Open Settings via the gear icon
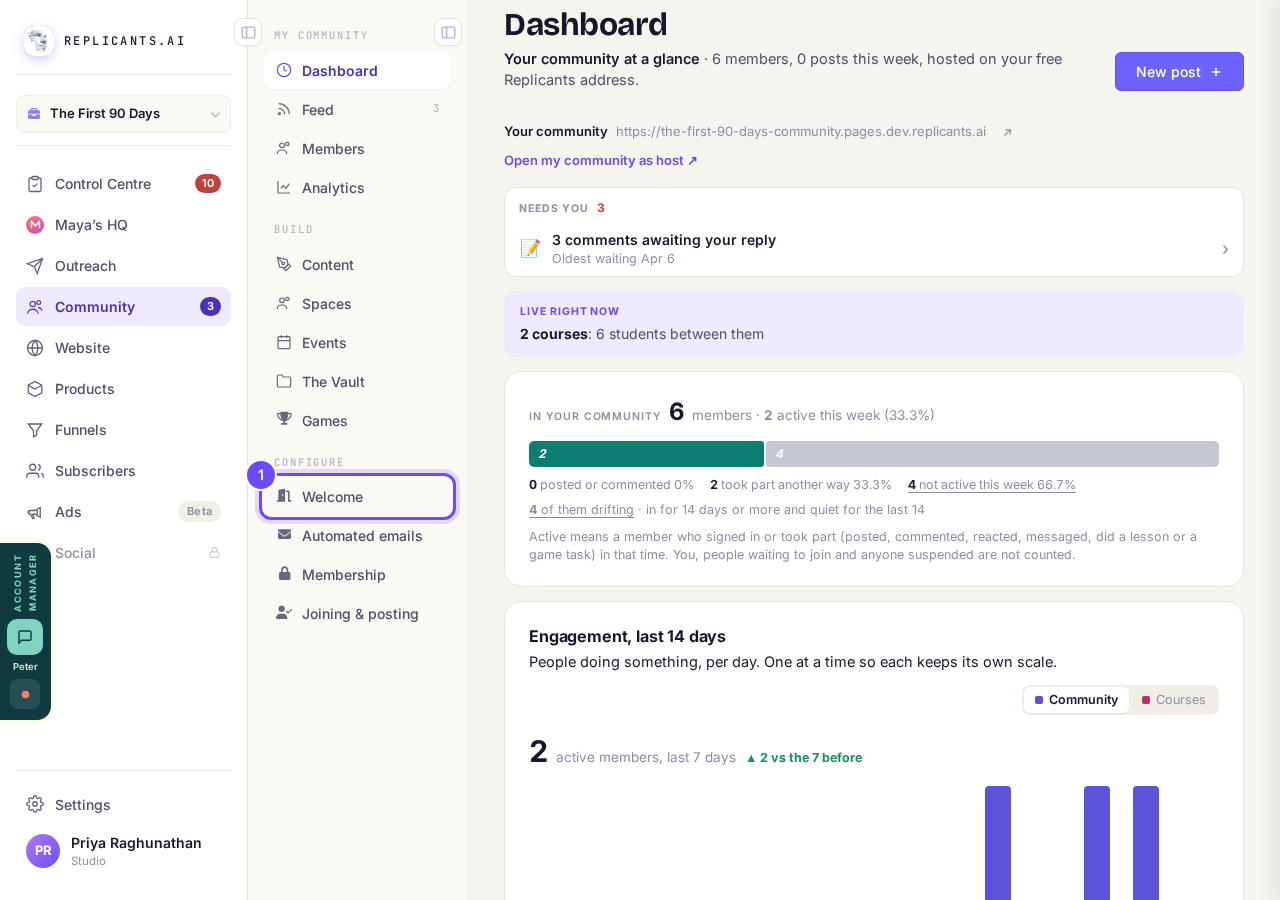1280x900 pixels. [x=35, y=805]
